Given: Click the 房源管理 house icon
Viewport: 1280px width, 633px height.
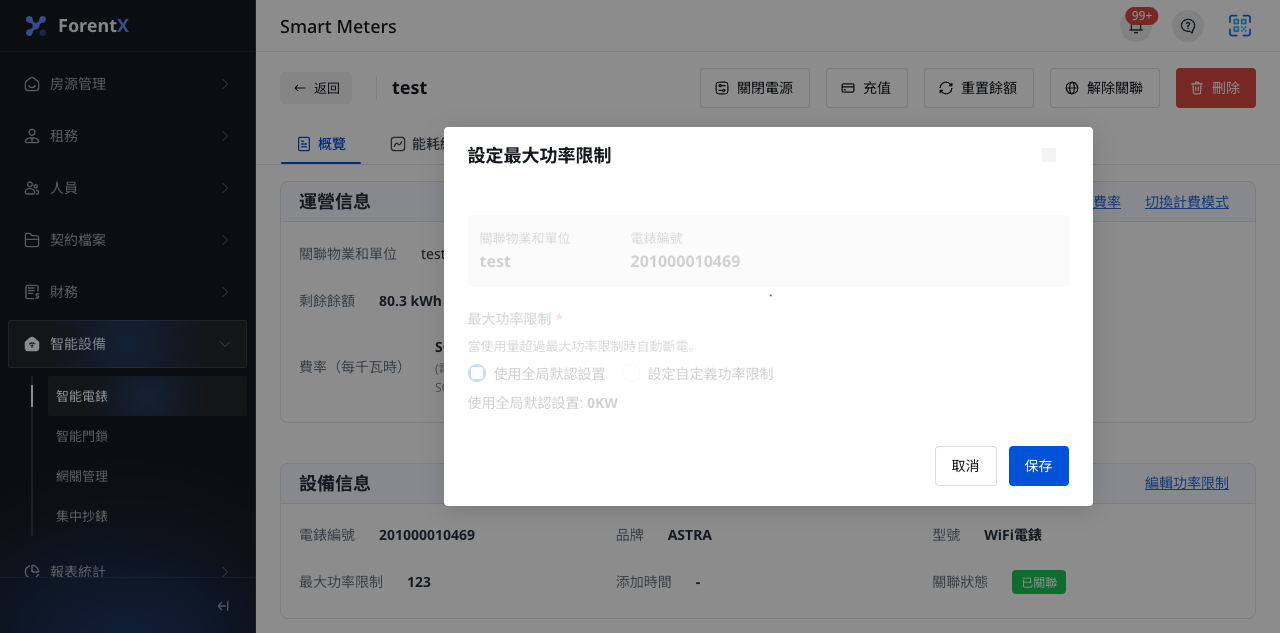Looking at the screenshot, I should [32, 84].
